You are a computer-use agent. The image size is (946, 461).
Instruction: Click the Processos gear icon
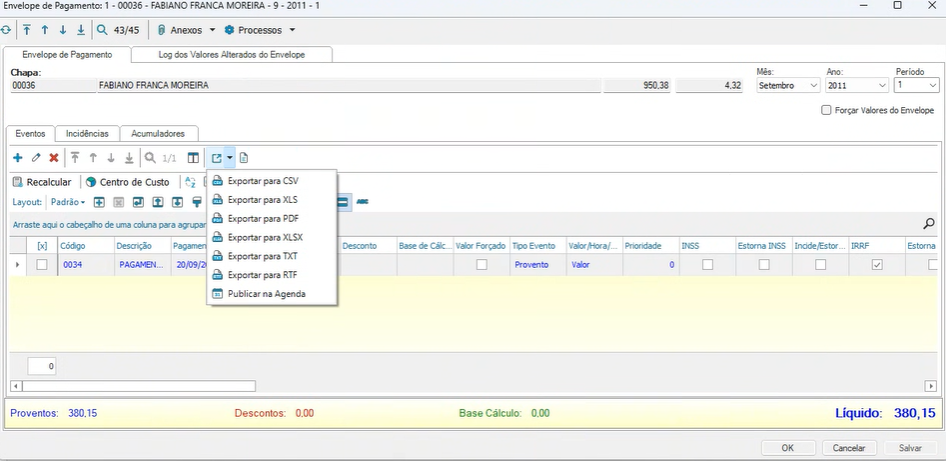click(x=229, y=30)
